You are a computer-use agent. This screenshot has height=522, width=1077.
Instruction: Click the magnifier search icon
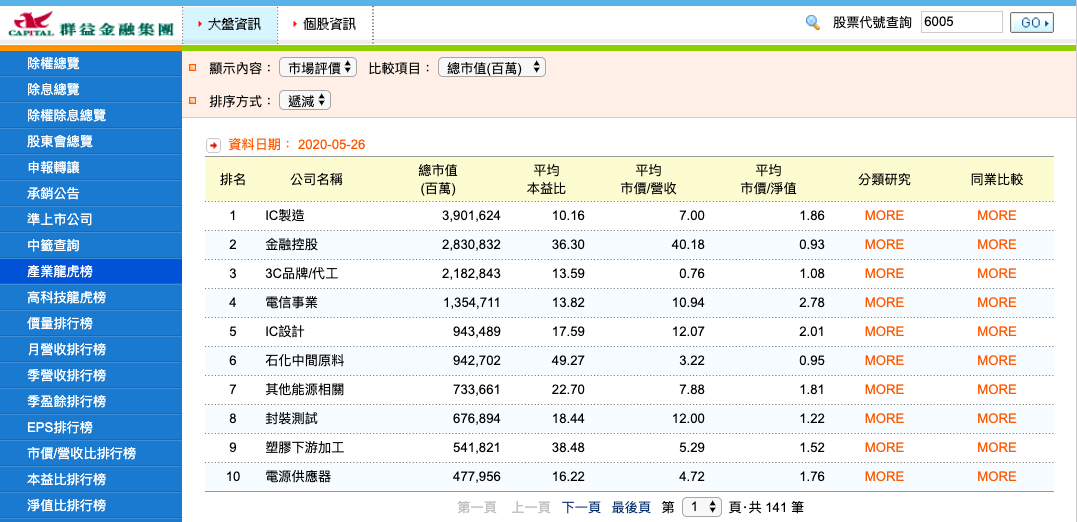pos(813,23)
